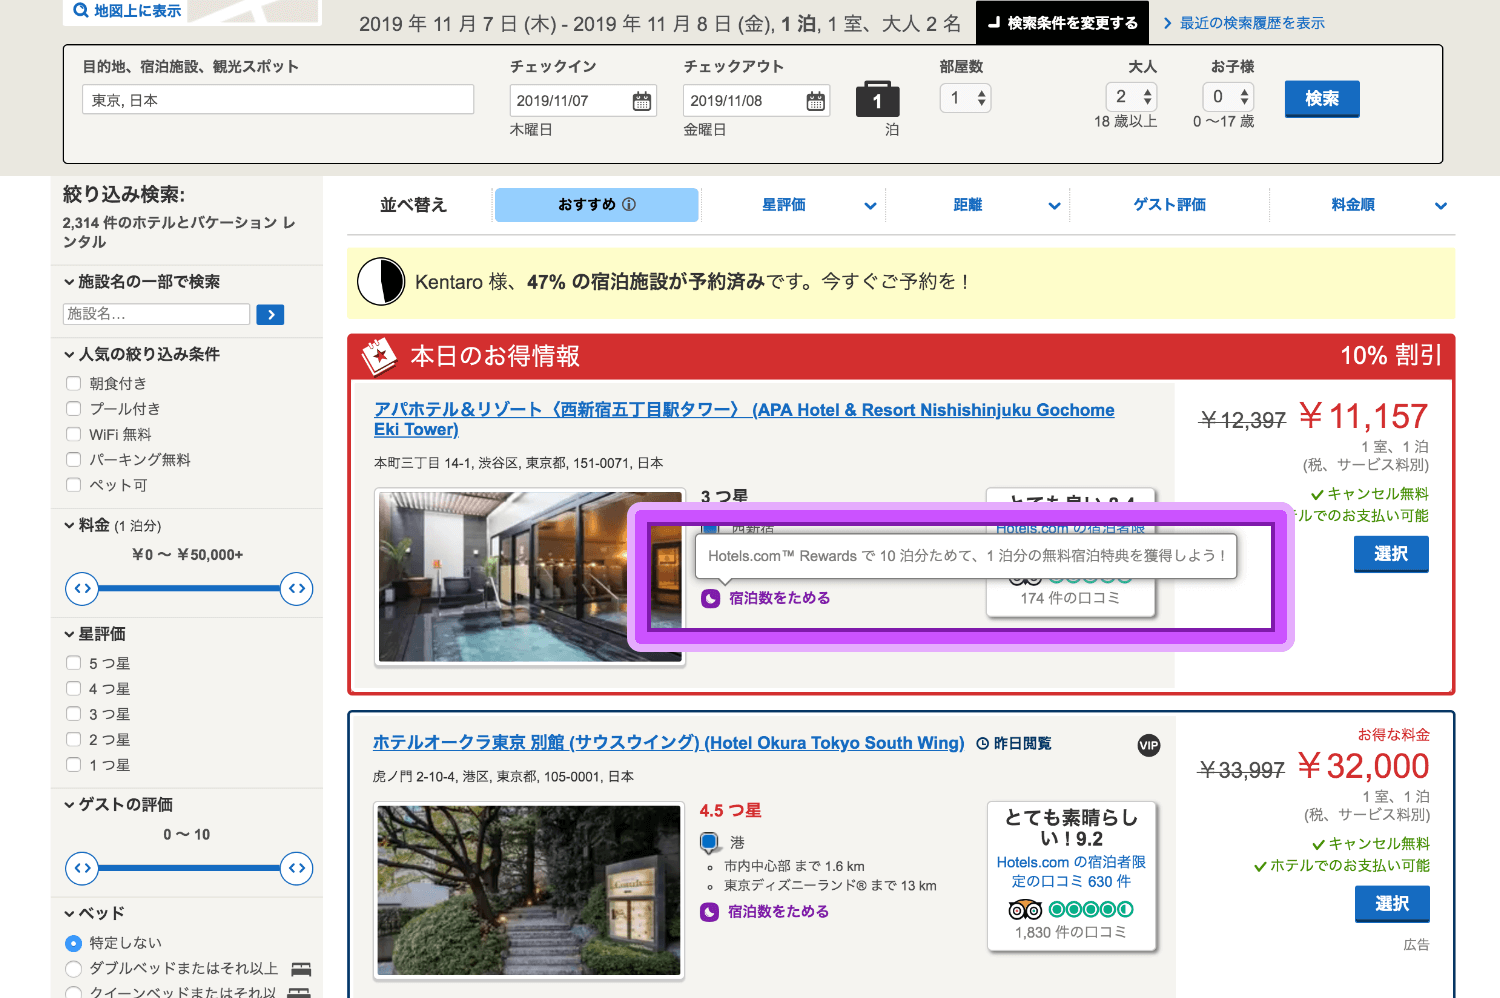
Task: Click the clock icon beside 昨日閲覧
Action: [982, 744]
